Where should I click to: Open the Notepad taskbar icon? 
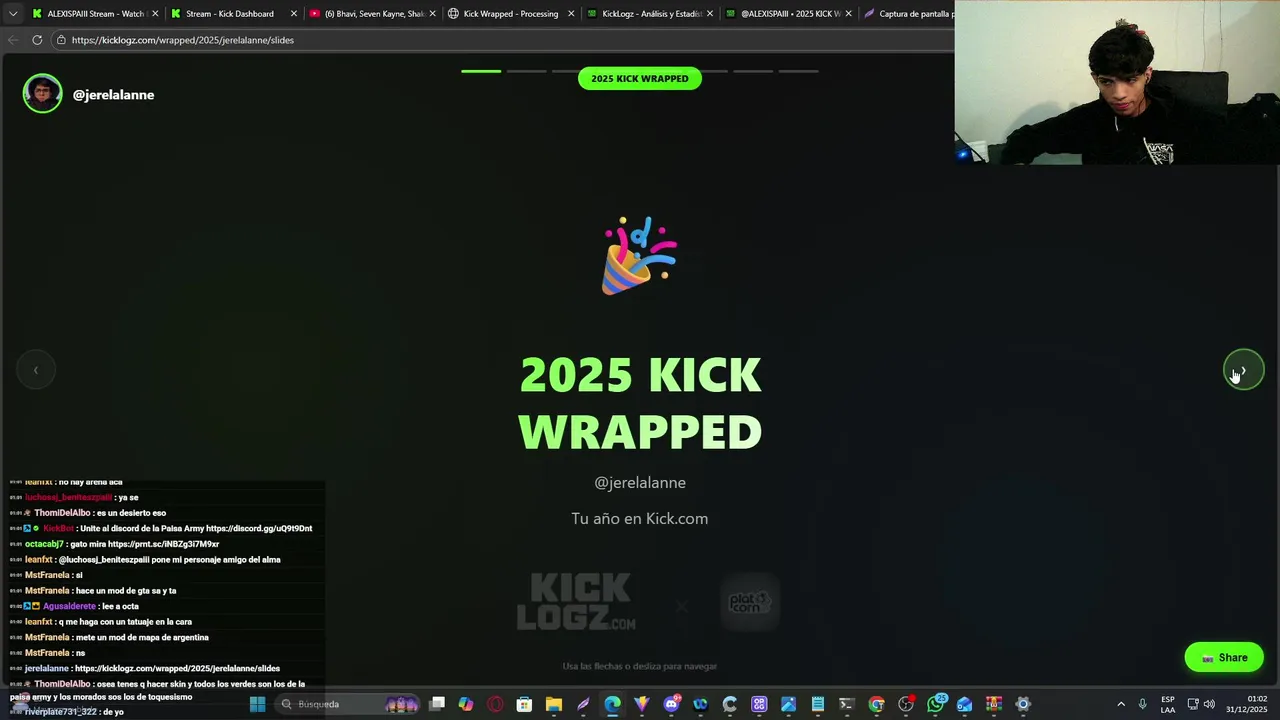pos(817,704)
